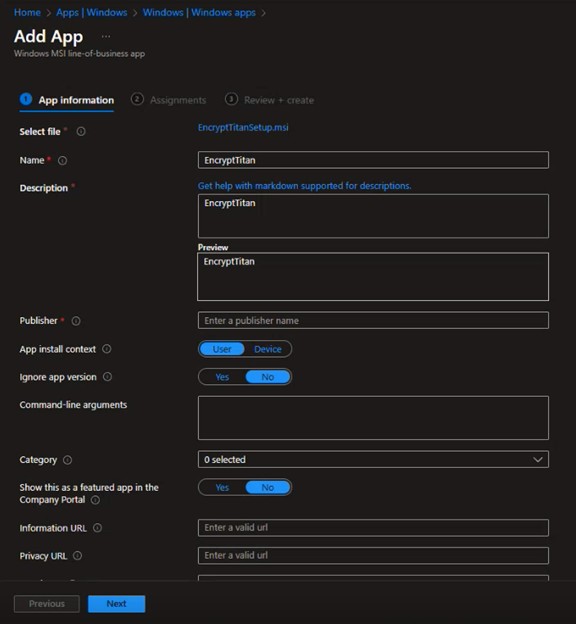Click the Privacy URL input field
576x624 pixels.
(x=373, y=556)
